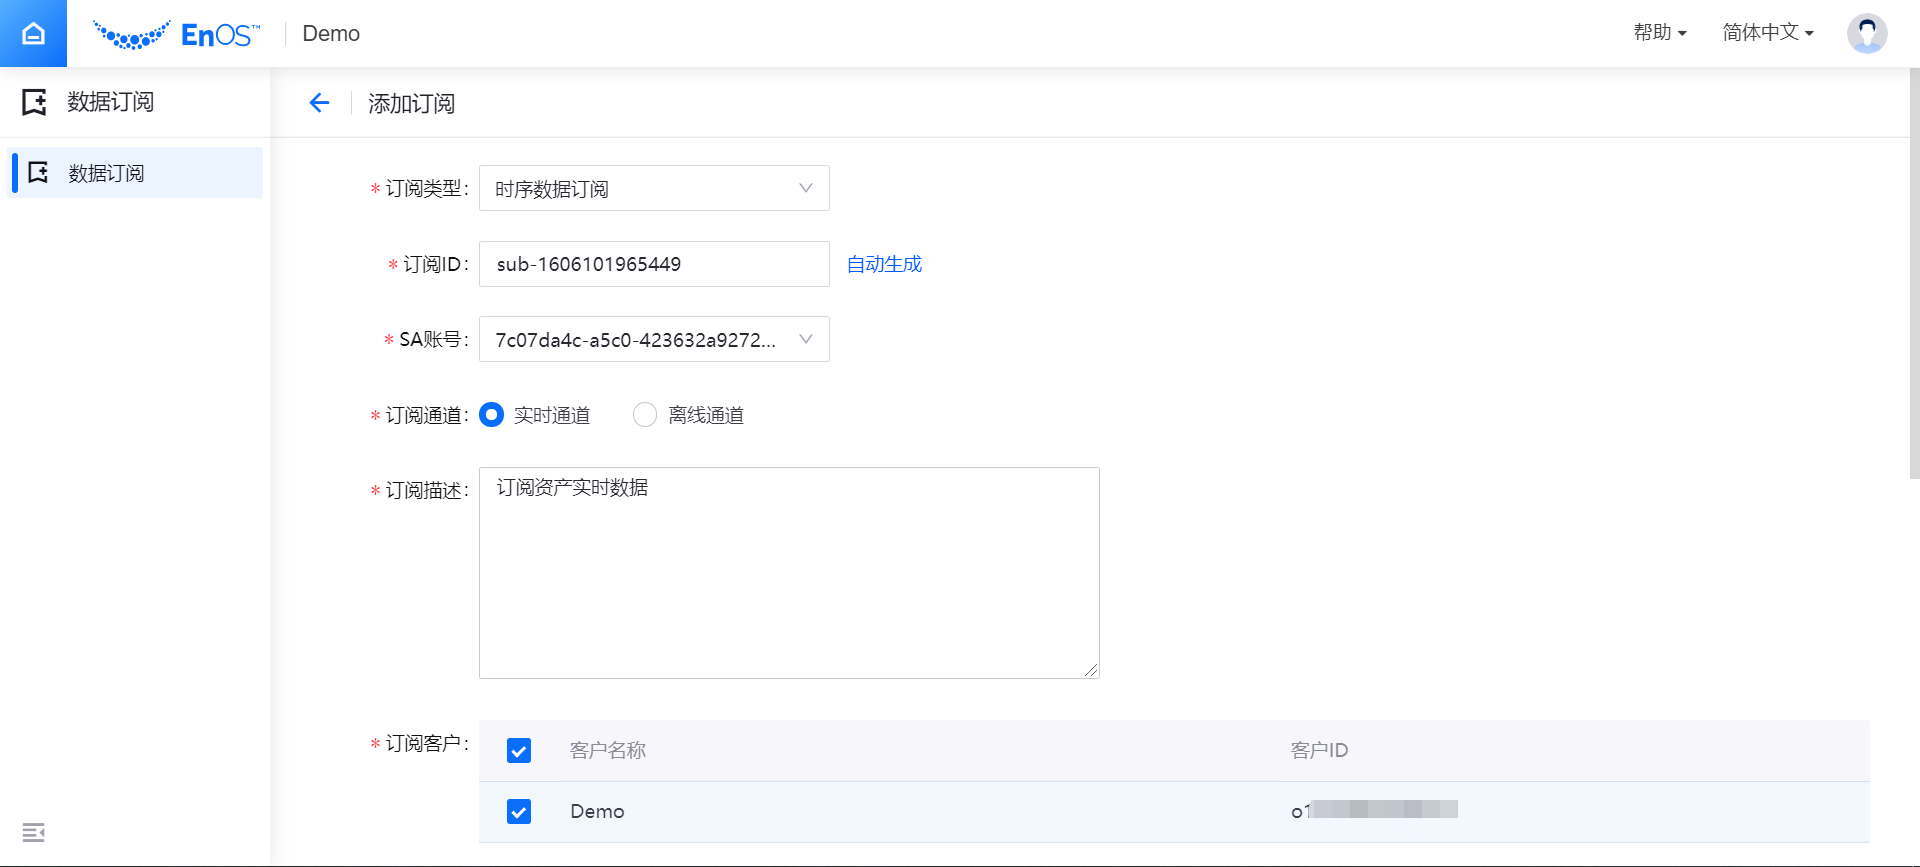Open the 简体中文 language dropdown
1920x867 pixels.
[x=1768, y=33]
